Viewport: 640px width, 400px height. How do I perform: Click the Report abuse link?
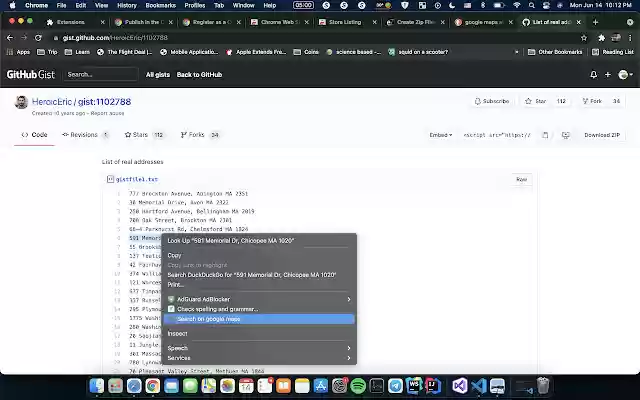coord(107,113)
